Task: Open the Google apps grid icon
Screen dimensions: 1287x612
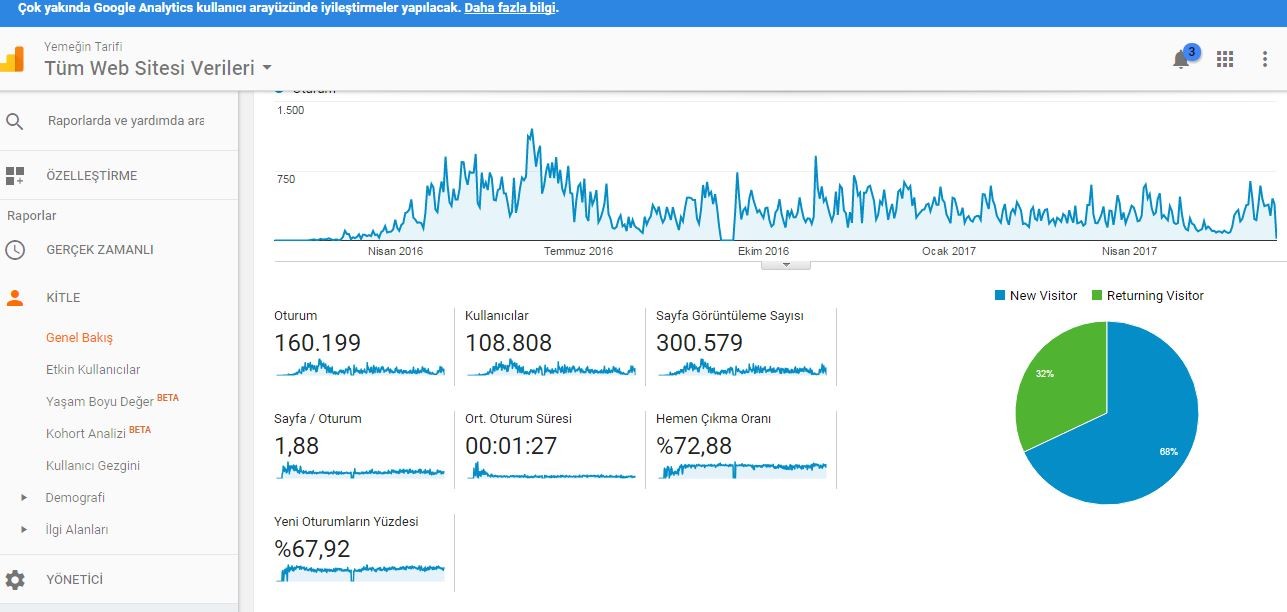Action: [x=1225, y=59]
